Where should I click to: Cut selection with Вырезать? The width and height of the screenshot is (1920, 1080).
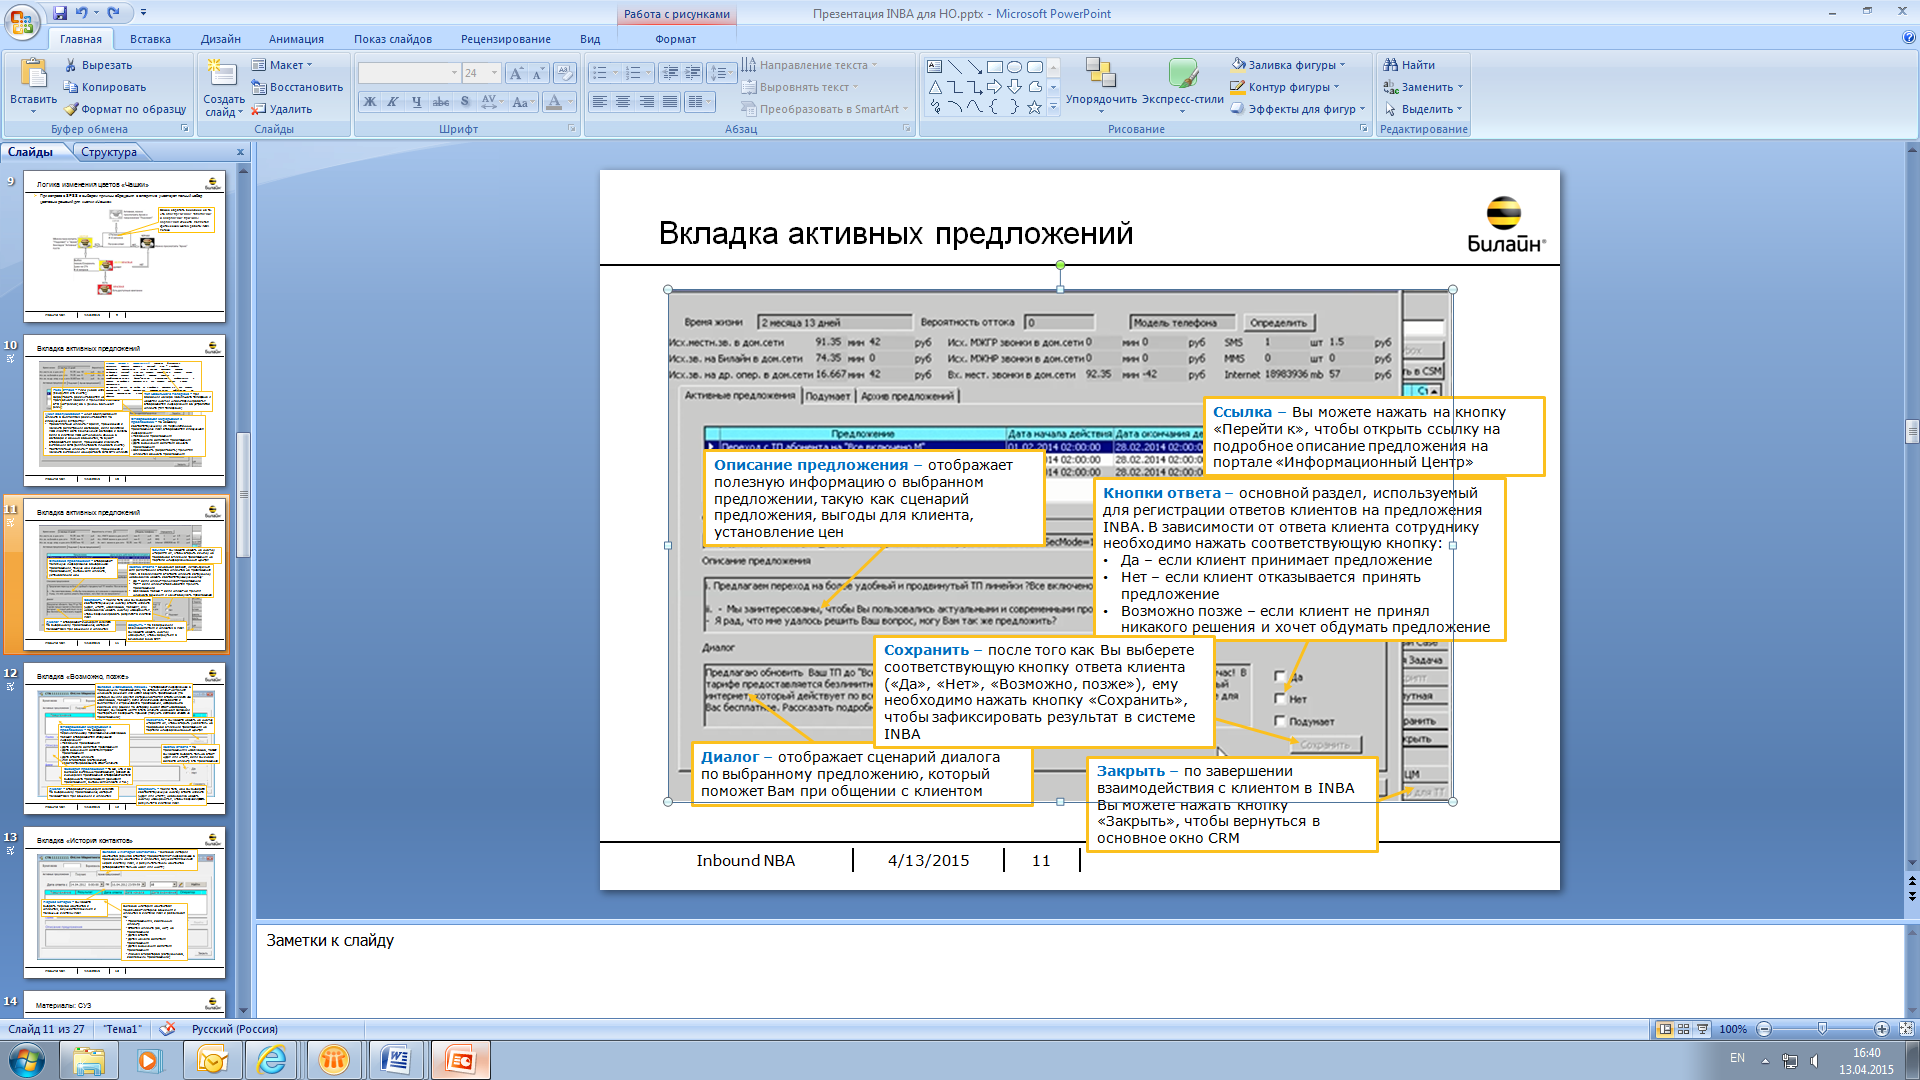(x=98, y=65)
